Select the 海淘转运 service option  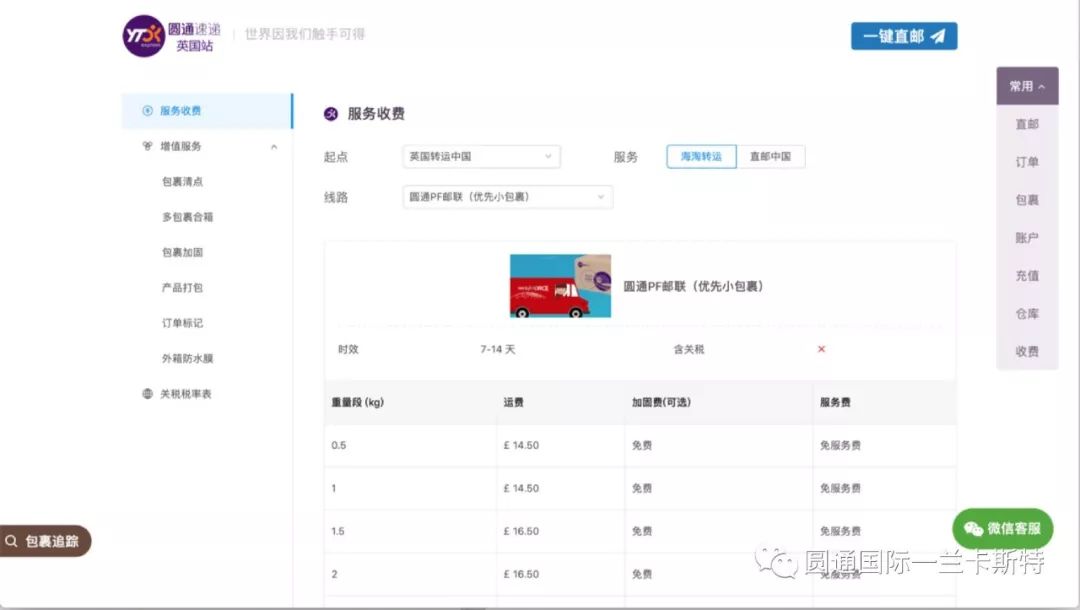[x=701, y=157]
